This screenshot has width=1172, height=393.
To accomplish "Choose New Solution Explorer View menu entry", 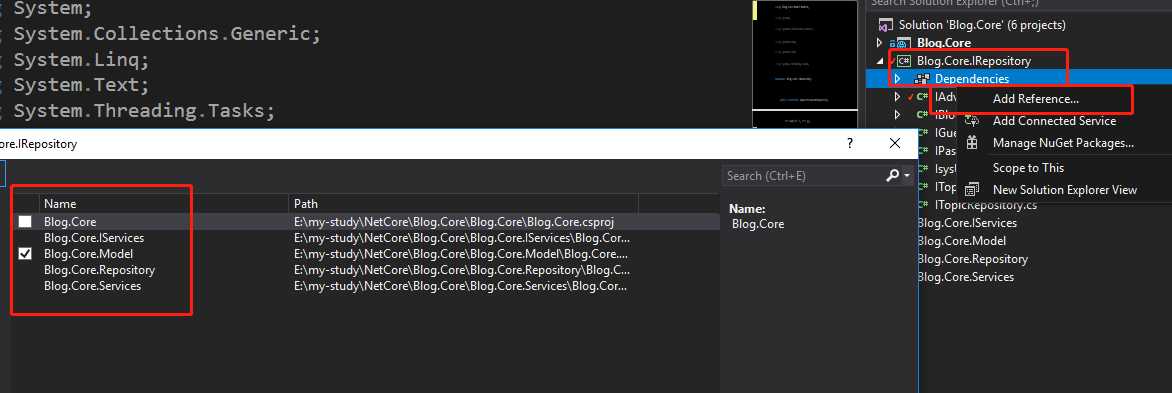I will [x=1064, y=190].
